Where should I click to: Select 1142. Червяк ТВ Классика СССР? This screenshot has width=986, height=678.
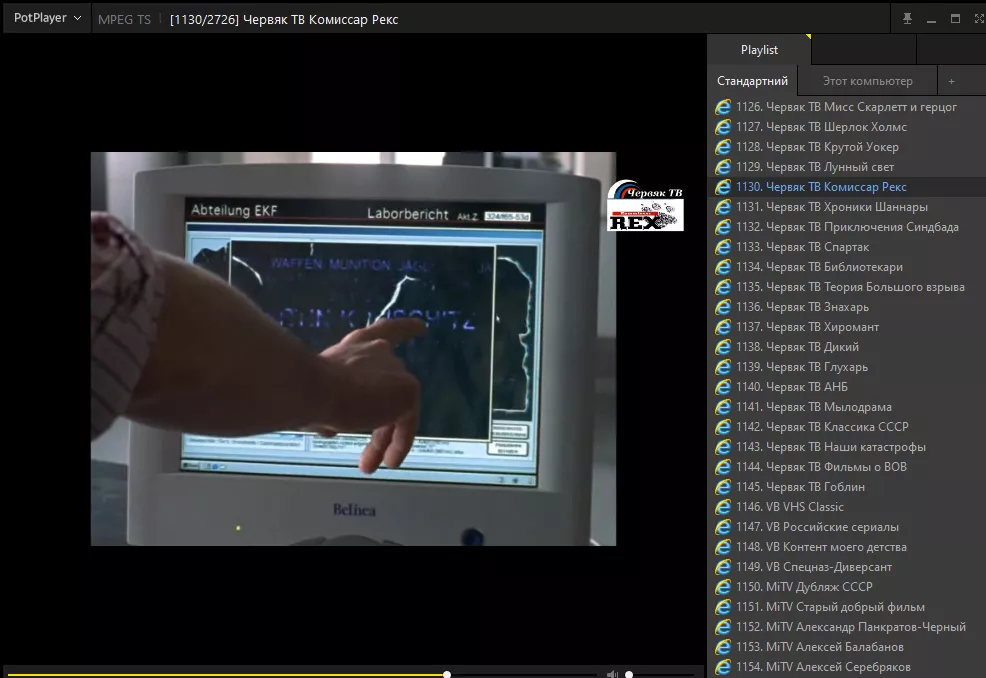coord(847,427)
